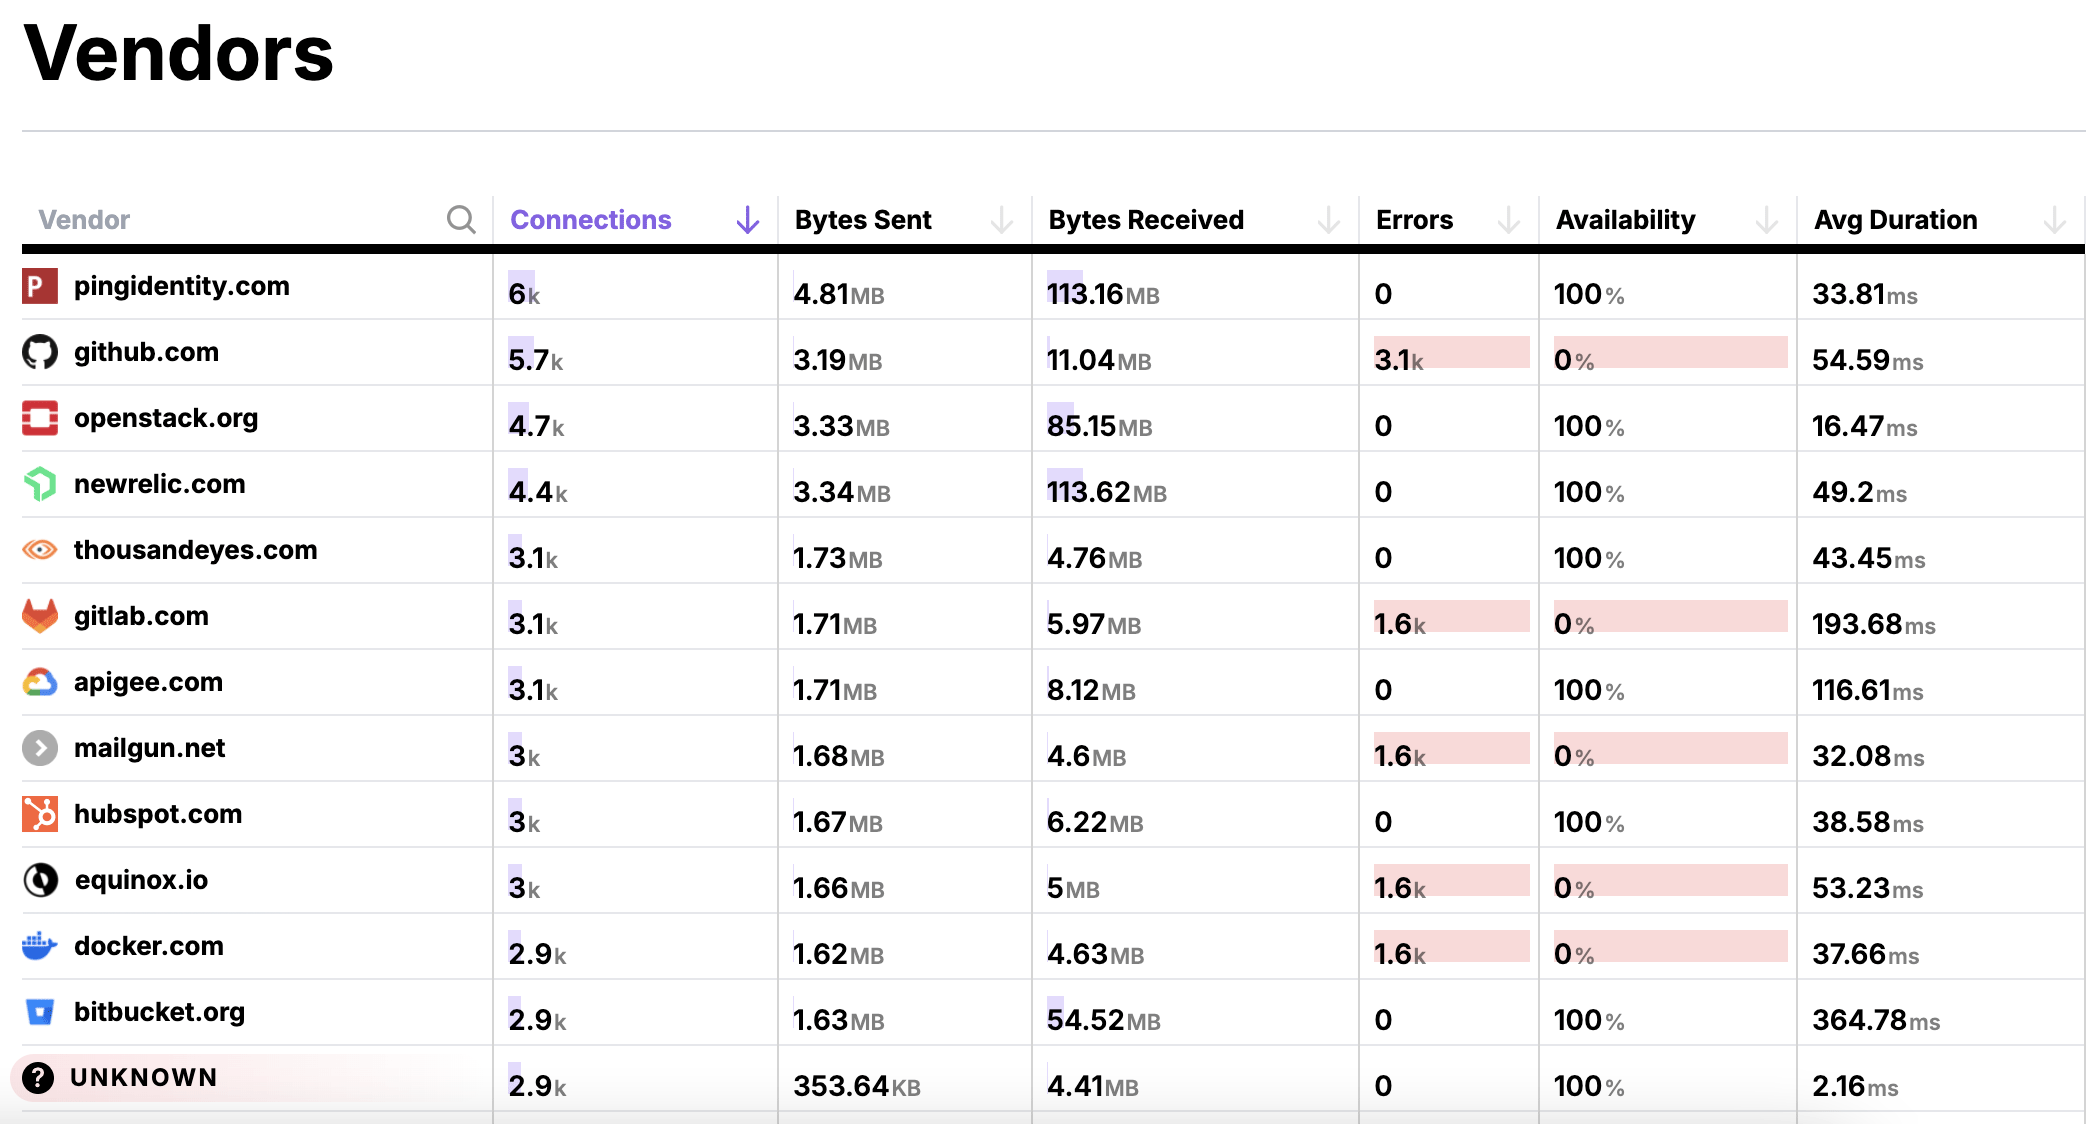Screen dimensions: 2100x1124
Task: Open the thousandeyes.com vendor link
Action: click(195, 550)
